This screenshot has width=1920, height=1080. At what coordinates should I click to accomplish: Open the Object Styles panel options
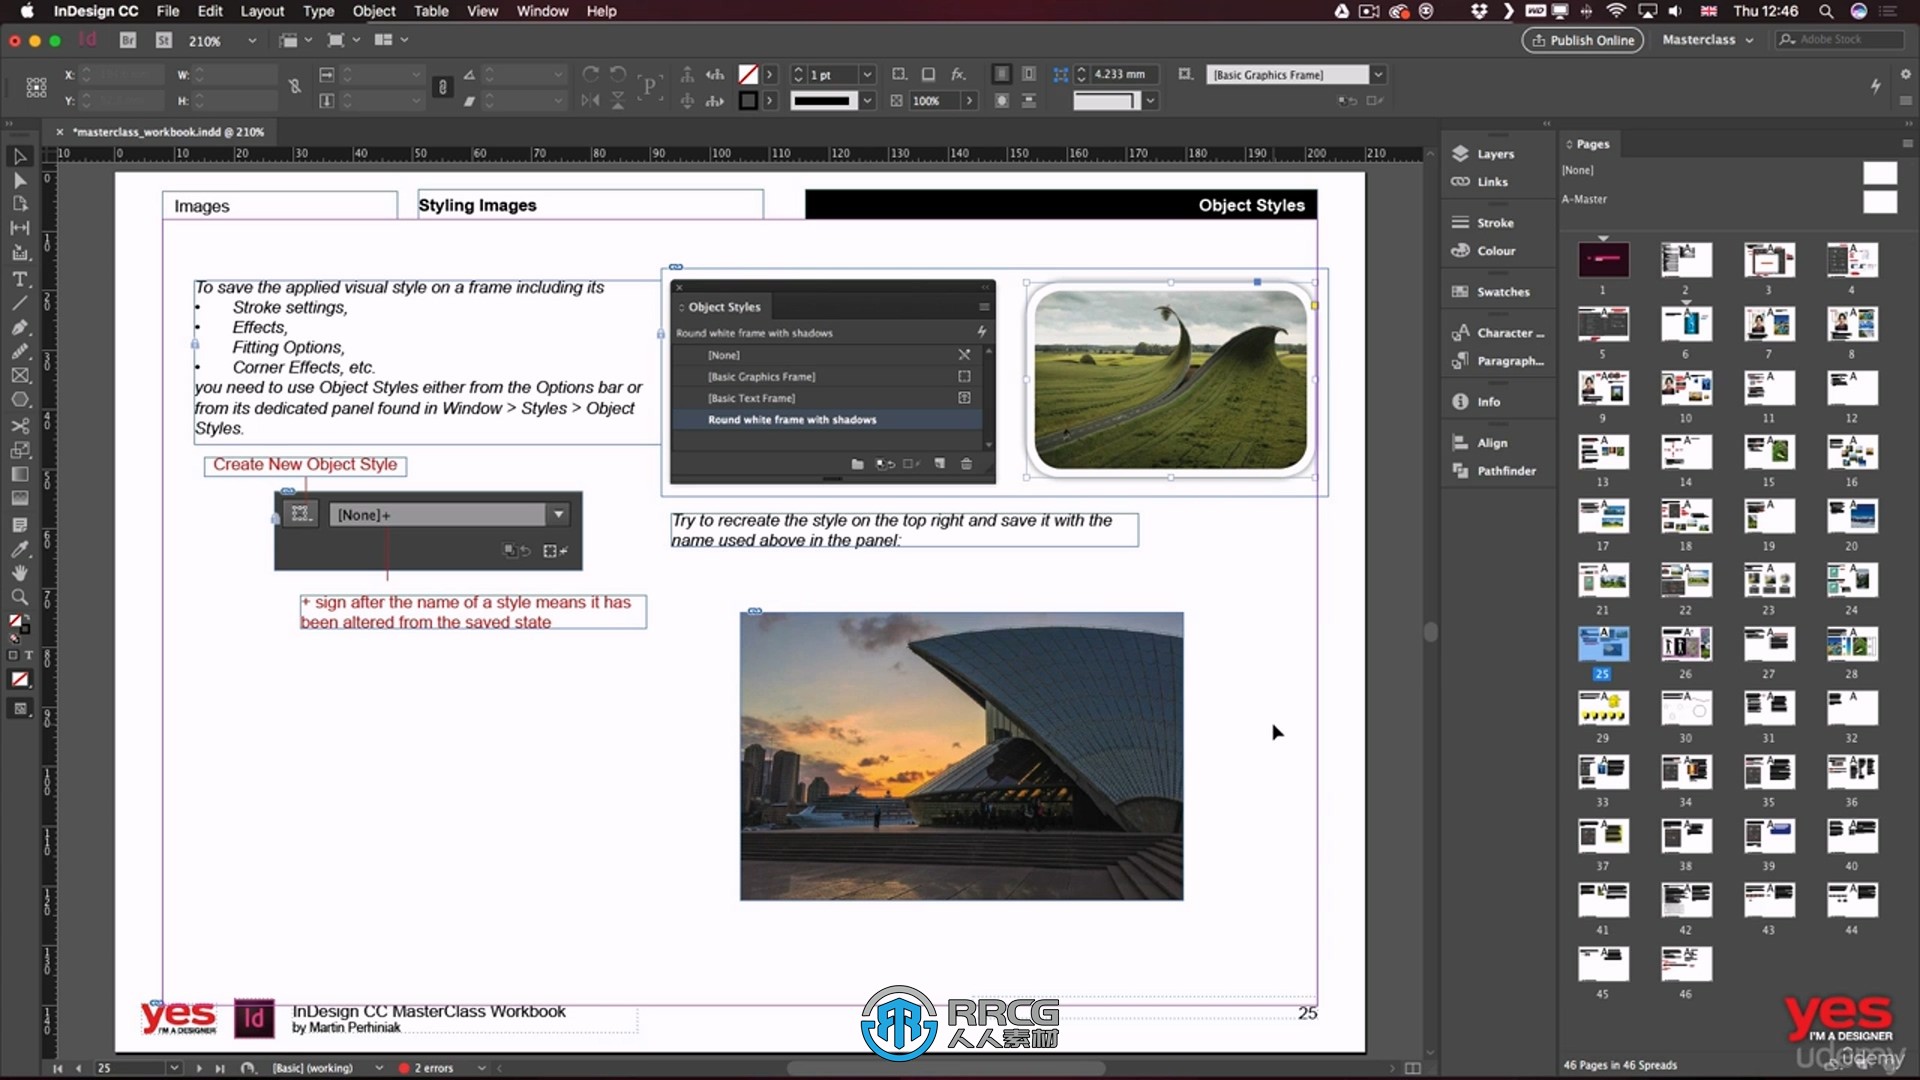[984, 306]
